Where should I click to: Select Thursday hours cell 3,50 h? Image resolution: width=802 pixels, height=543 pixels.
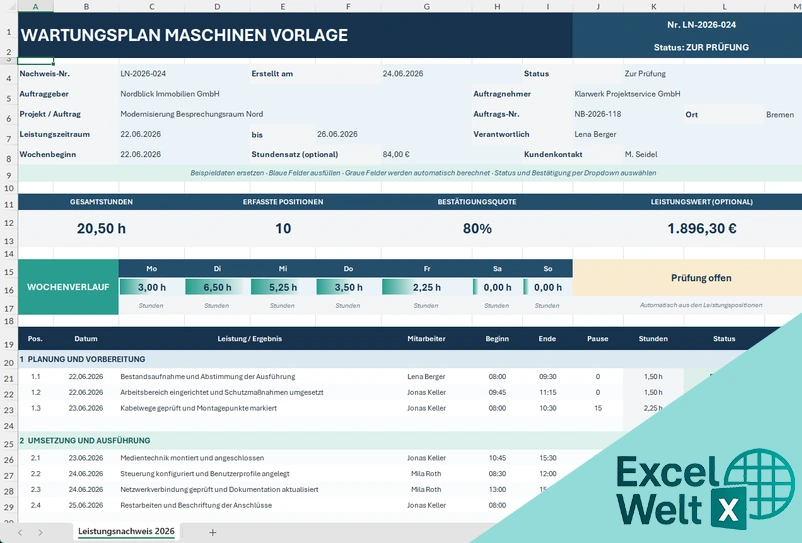(348, 287)
